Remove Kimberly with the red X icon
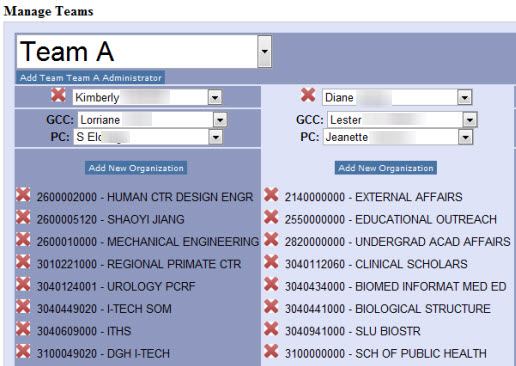The width and height of the screenshot is (516, 366). pyautogui.click(x=58, y=95)
